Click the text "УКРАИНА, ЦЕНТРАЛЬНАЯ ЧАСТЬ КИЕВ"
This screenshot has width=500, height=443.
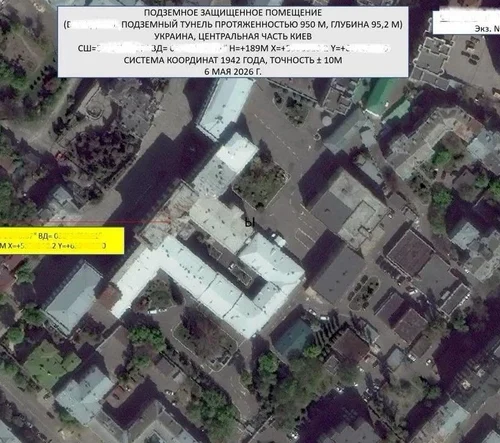coord(233,36)
